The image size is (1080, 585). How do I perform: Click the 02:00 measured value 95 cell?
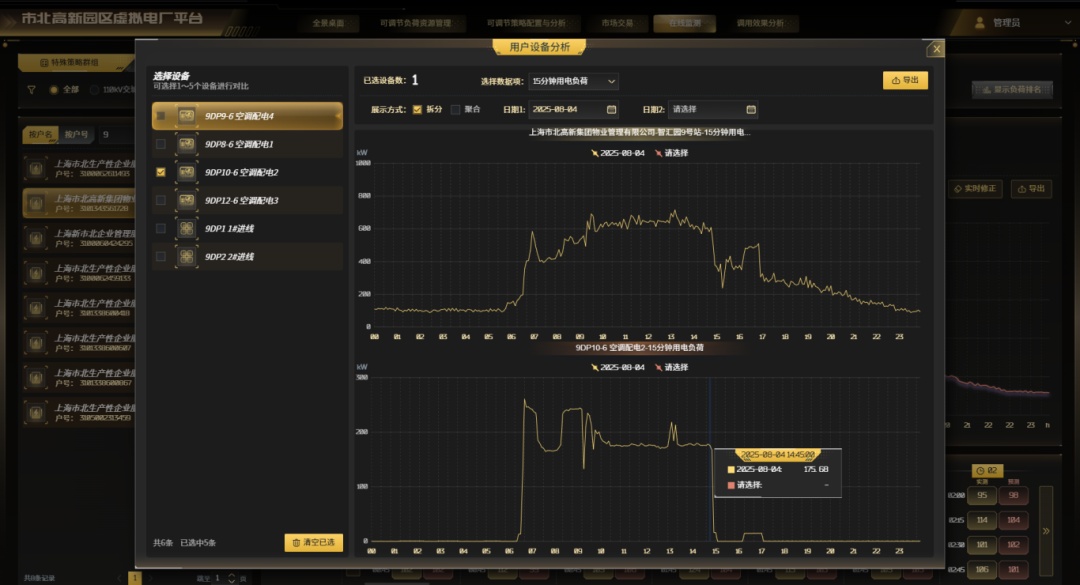click(982, 495)
